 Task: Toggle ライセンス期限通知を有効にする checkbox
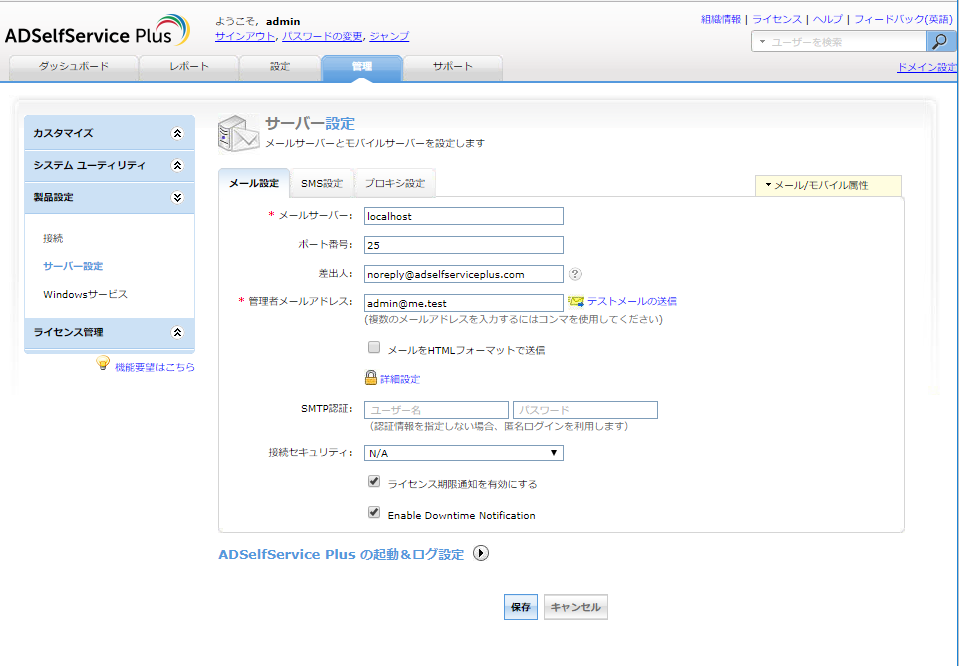[x=374, y=481]
